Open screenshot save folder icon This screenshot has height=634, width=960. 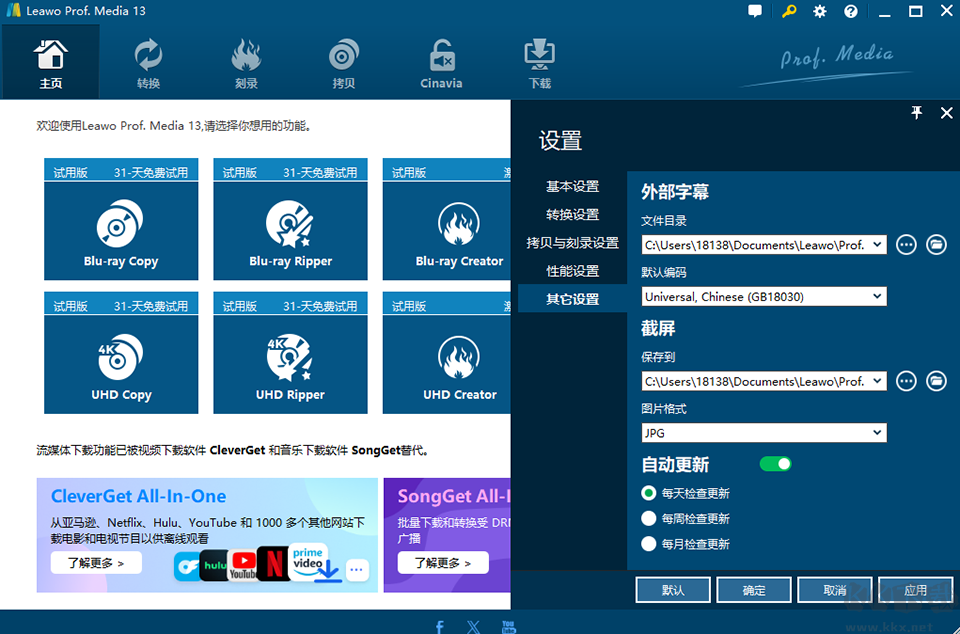936,381
